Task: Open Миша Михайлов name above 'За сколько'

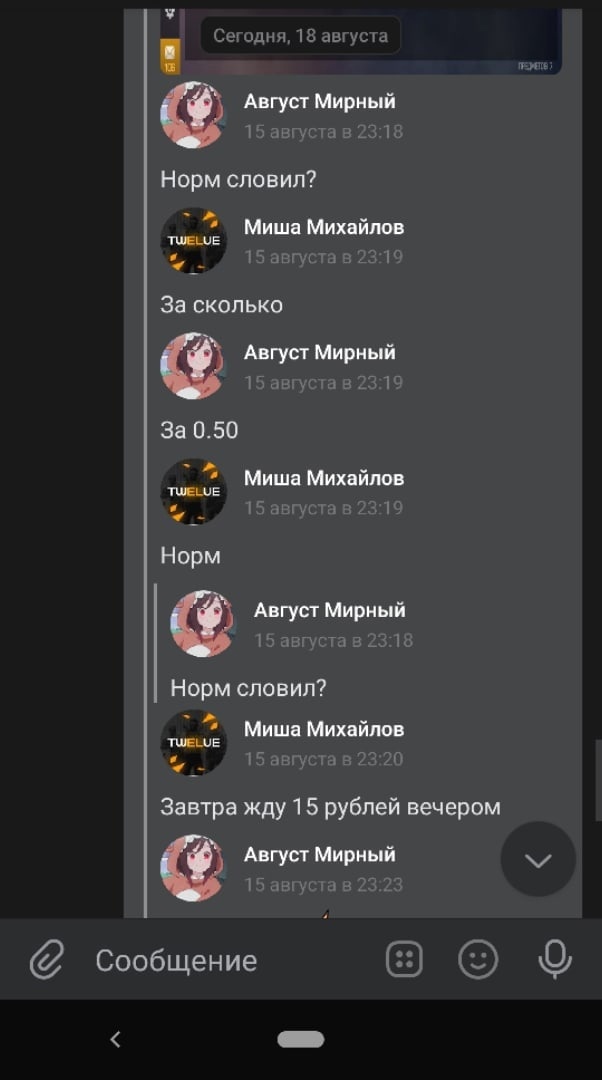Action: [x=324, y=227]
